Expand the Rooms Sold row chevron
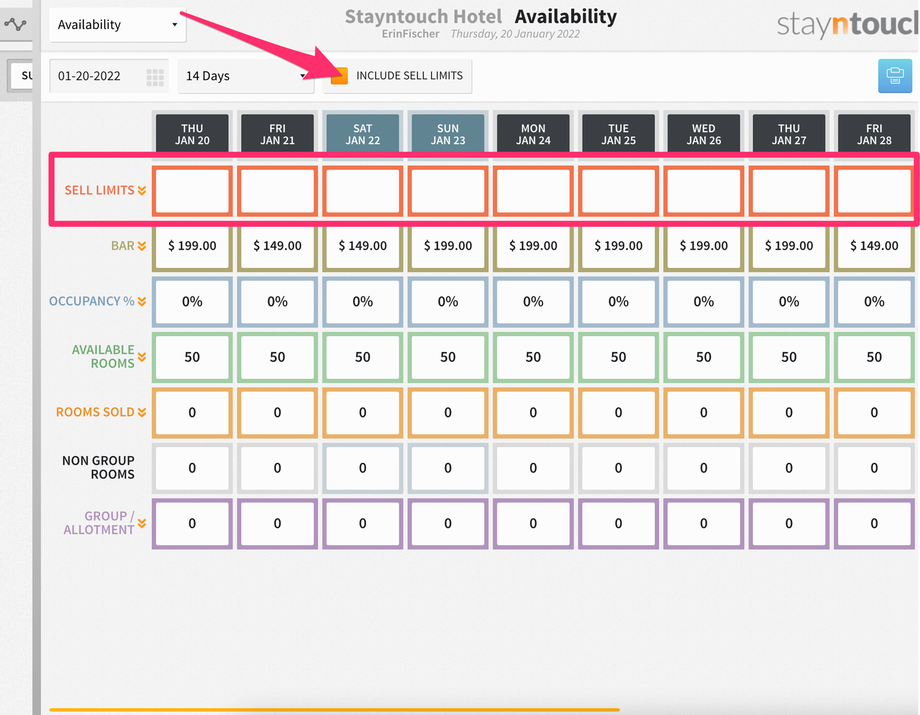Image resolution: width=920 pixels, height=715 pixels. click(x=142, y=412)
